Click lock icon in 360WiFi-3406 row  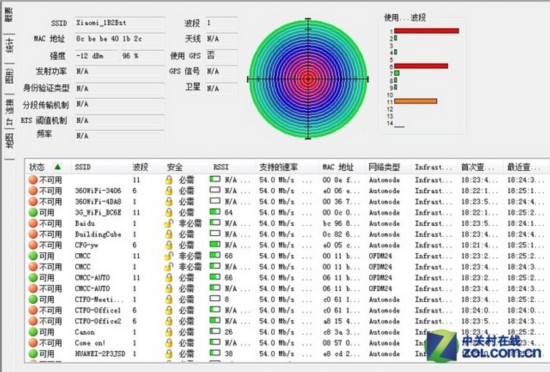click(169, 191)
